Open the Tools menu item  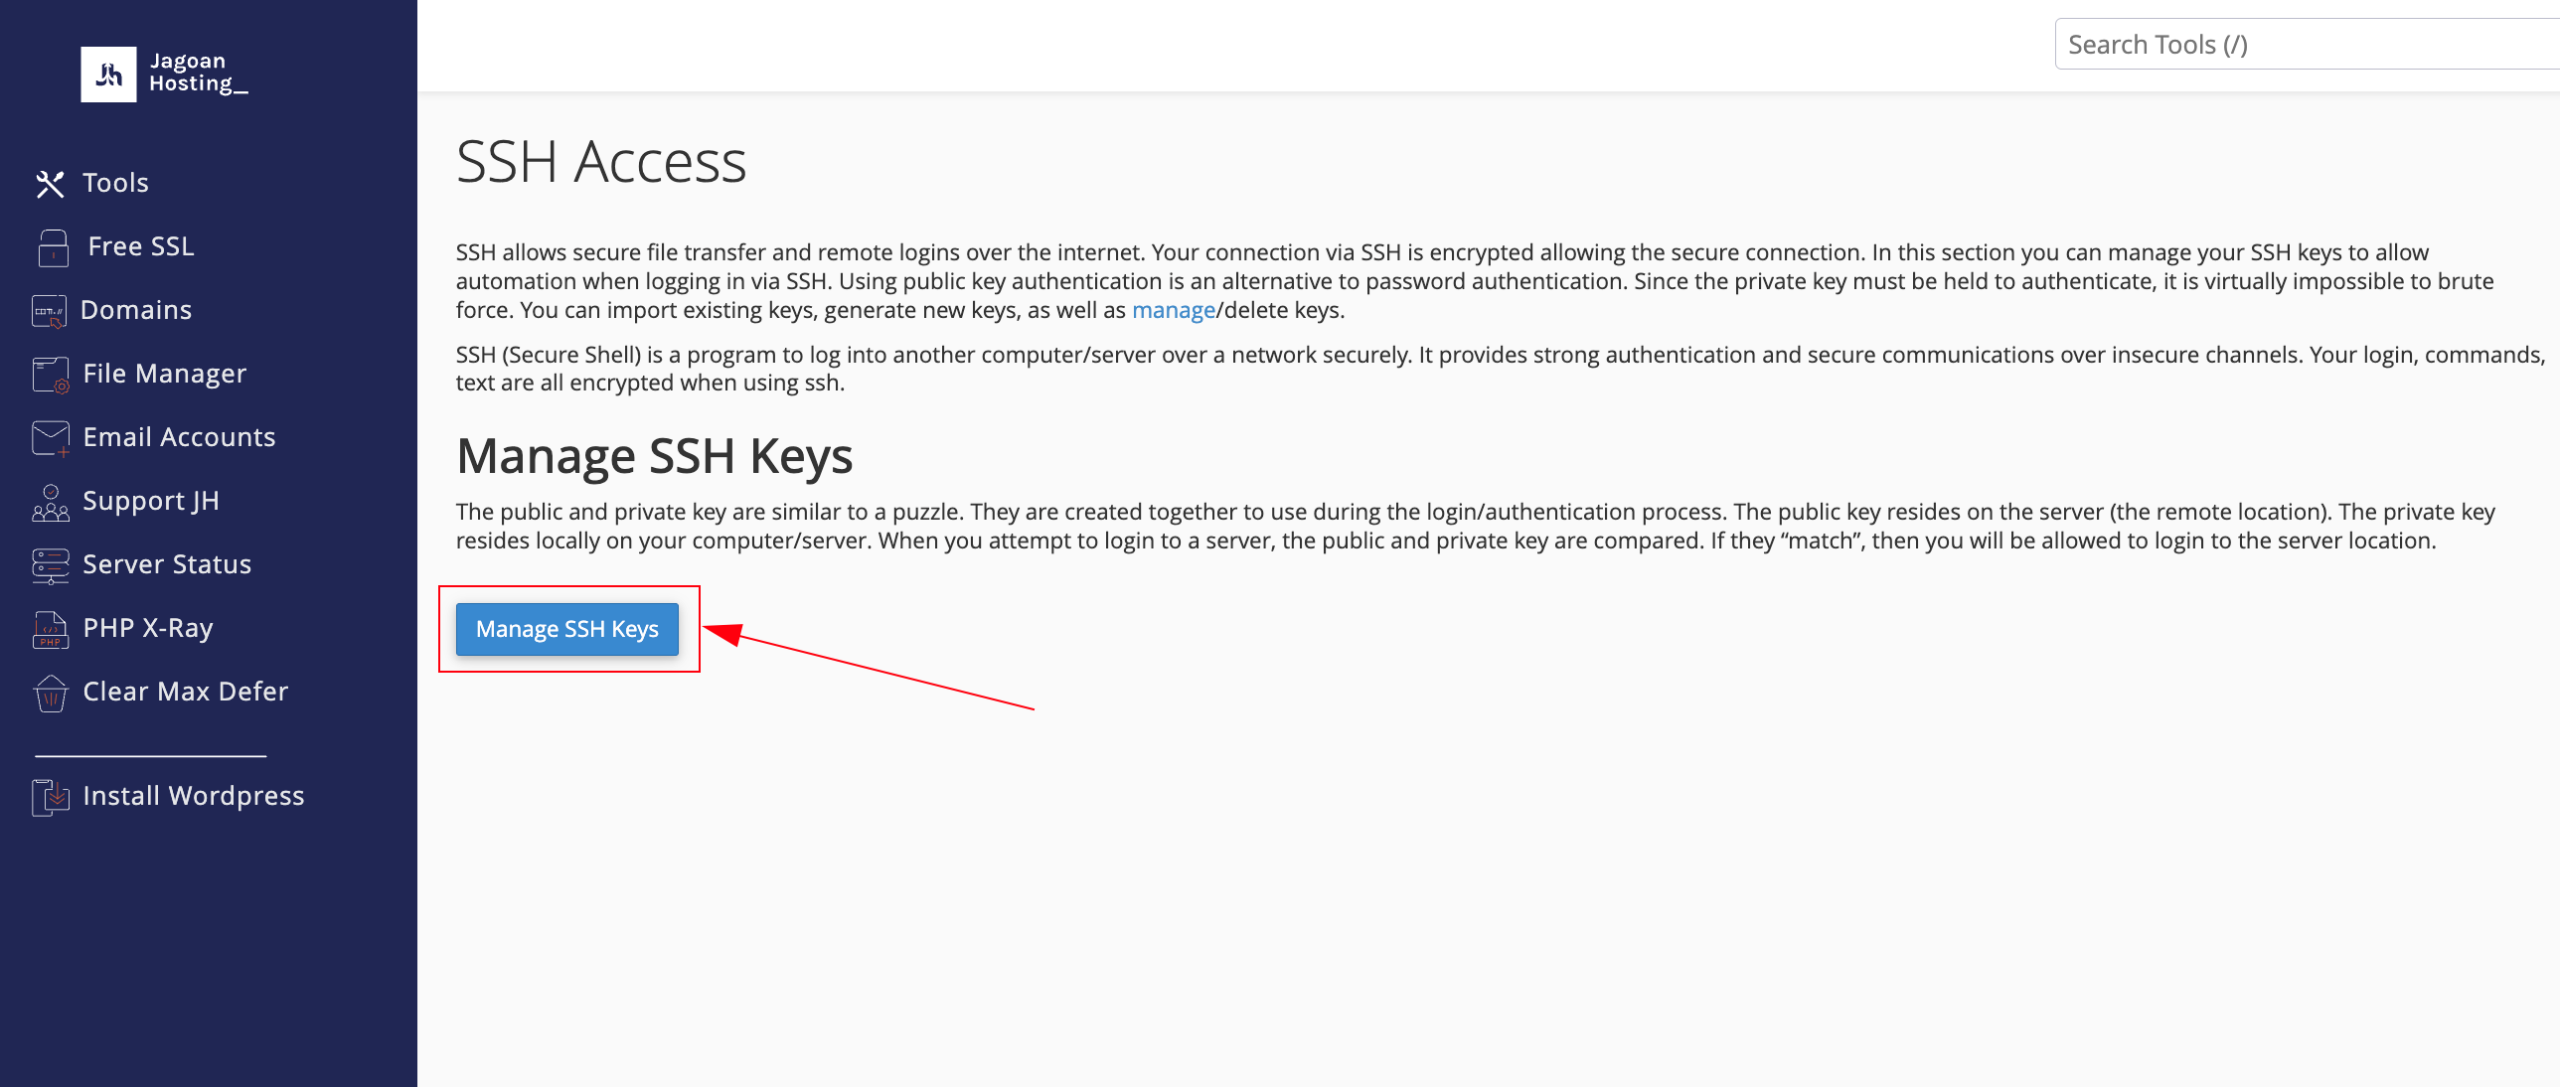tap(116, 183)
